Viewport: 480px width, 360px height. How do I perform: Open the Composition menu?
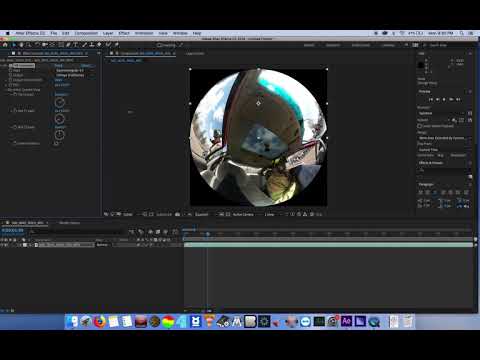pos(86,33)
